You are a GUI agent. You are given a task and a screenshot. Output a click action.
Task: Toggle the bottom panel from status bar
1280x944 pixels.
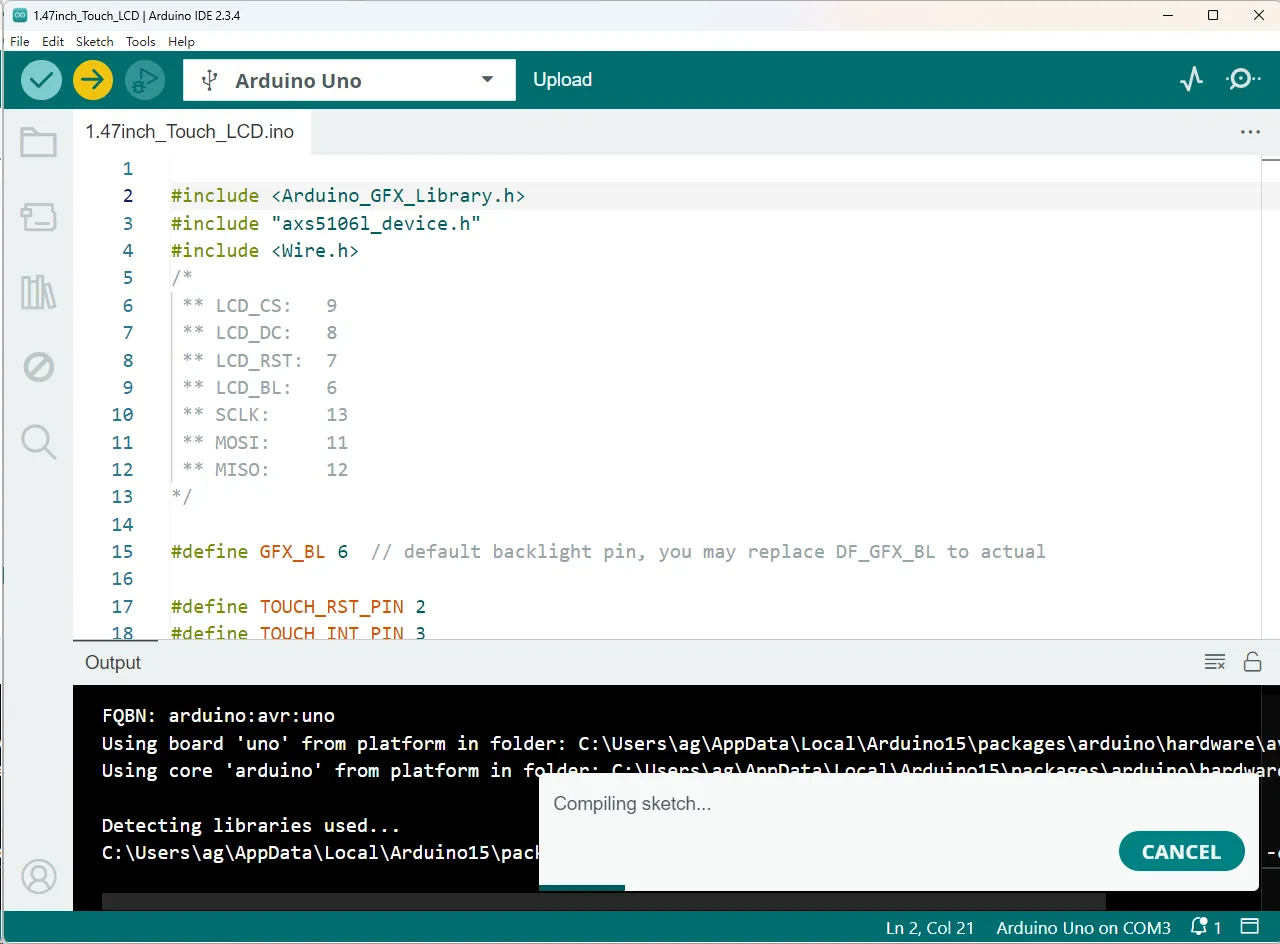[x=1250, y=927]
